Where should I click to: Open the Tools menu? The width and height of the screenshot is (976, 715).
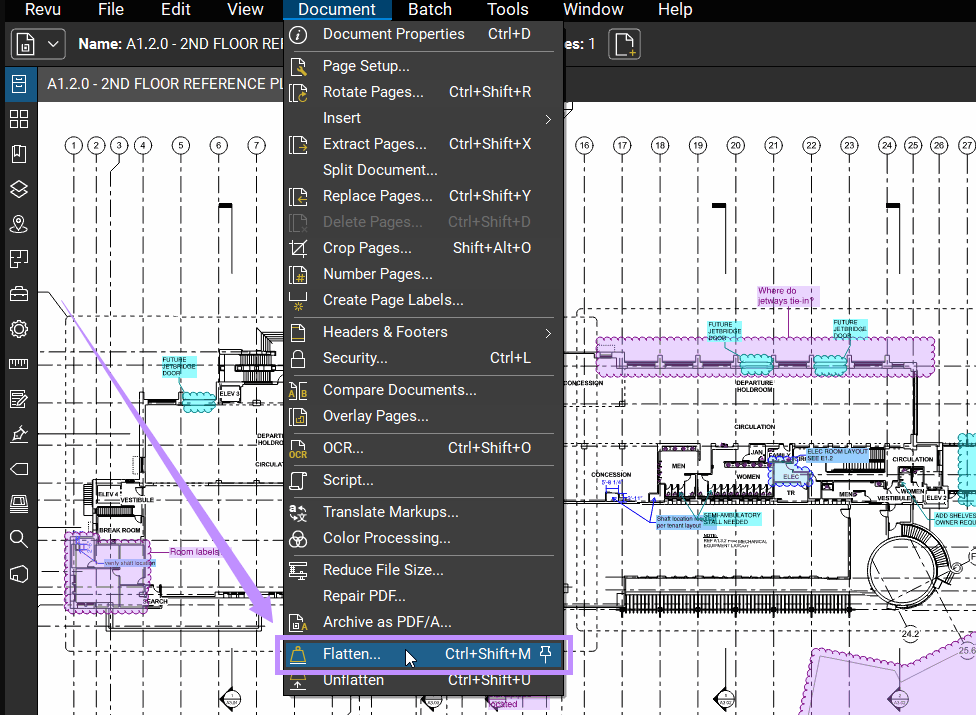(507, 10)
